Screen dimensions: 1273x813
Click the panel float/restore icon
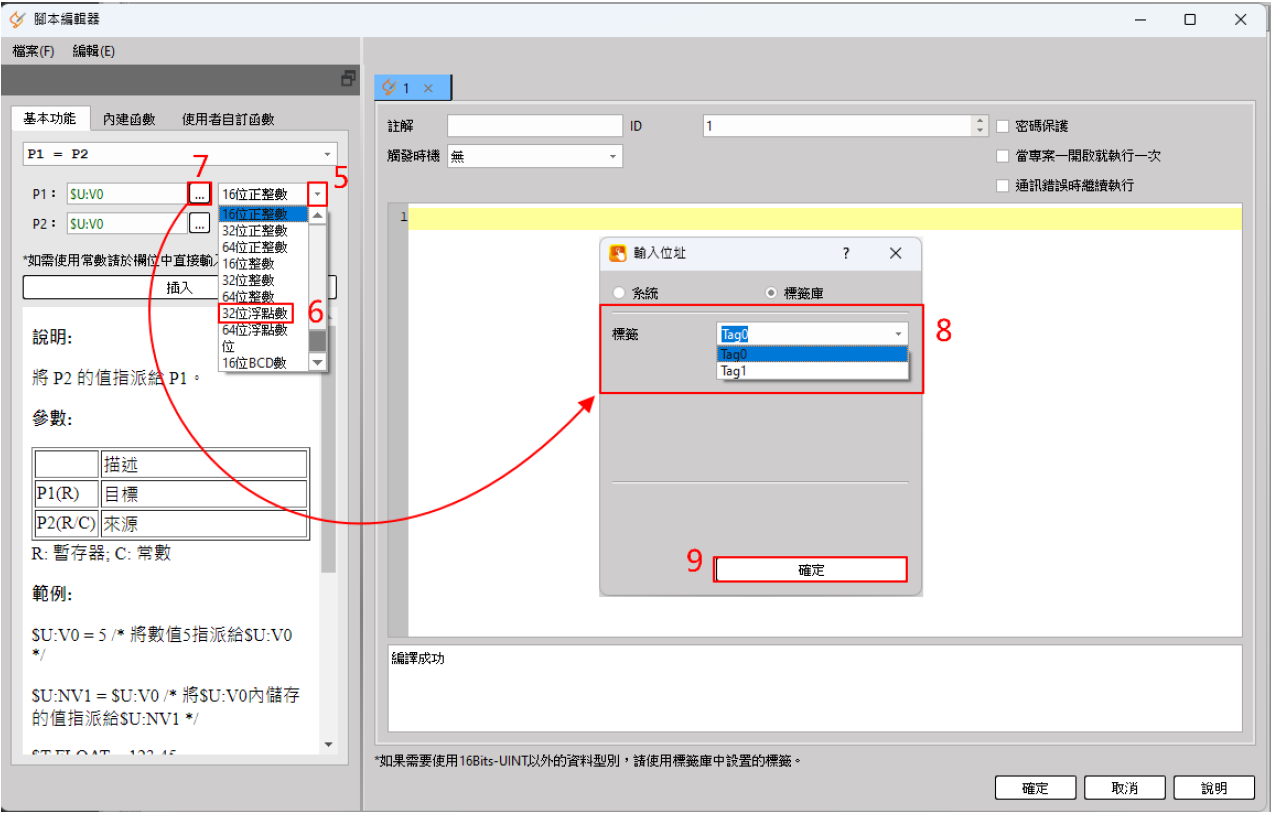coord(348,79)
